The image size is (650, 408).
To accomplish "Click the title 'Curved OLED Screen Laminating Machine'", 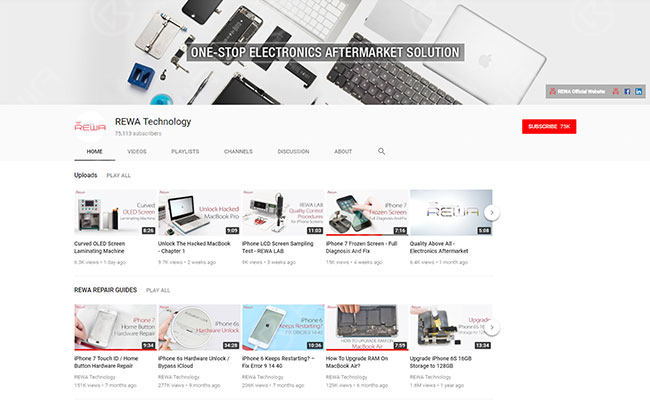I will (99, 247).
